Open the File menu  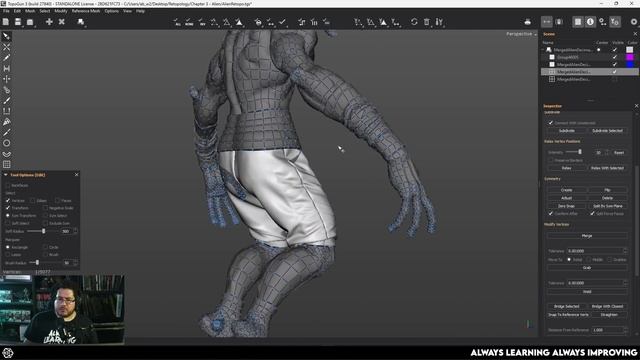[x=6, y=11]
